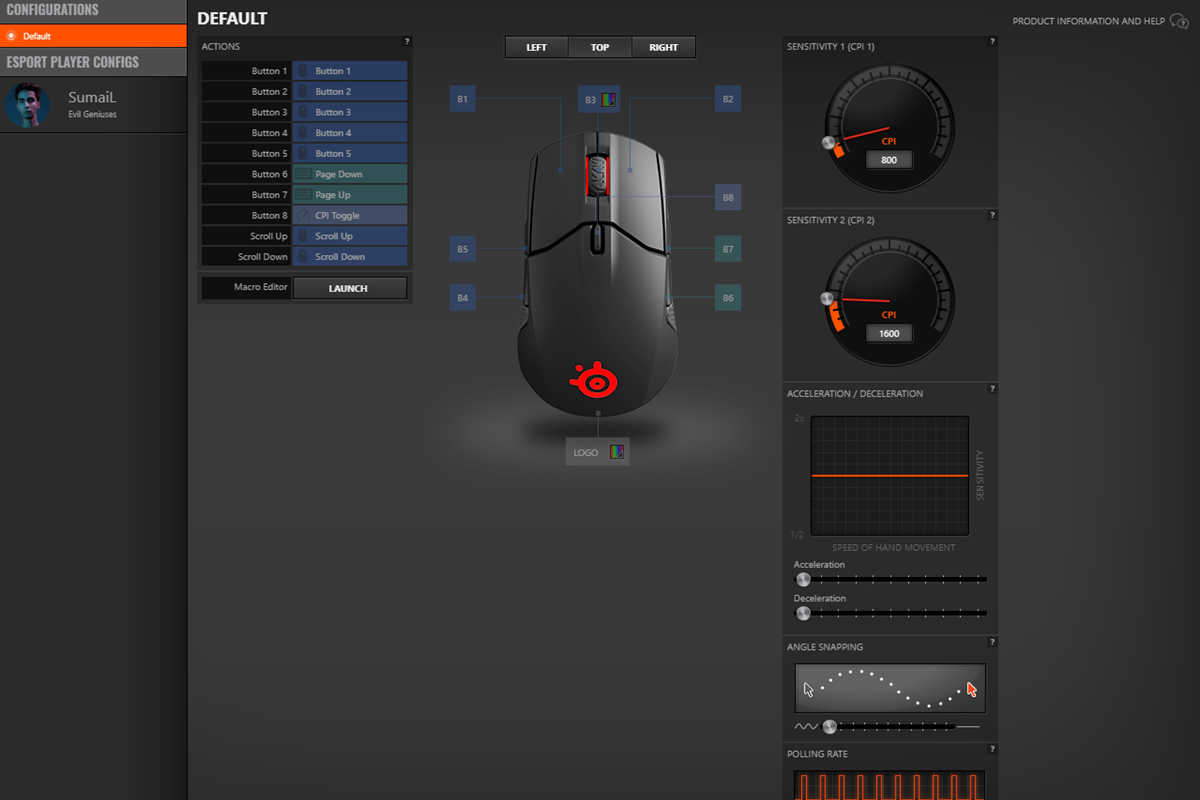Open the Button 3 action dropdown
This screenshot has width=1200, height=800.
coord(350,112)
